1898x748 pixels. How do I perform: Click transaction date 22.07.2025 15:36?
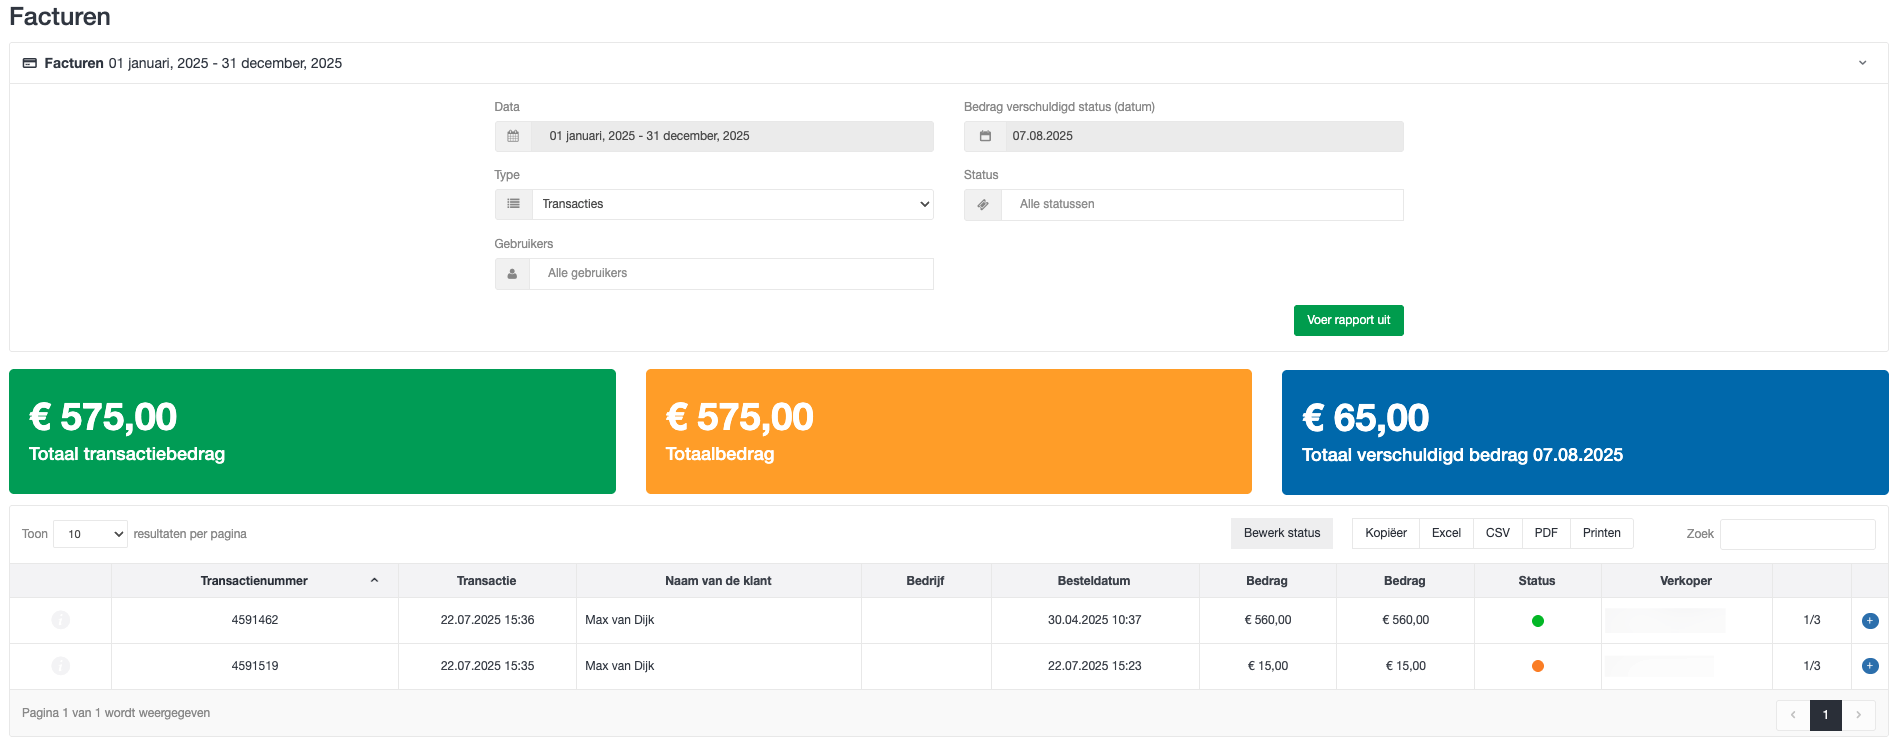[x=487, y=620]
